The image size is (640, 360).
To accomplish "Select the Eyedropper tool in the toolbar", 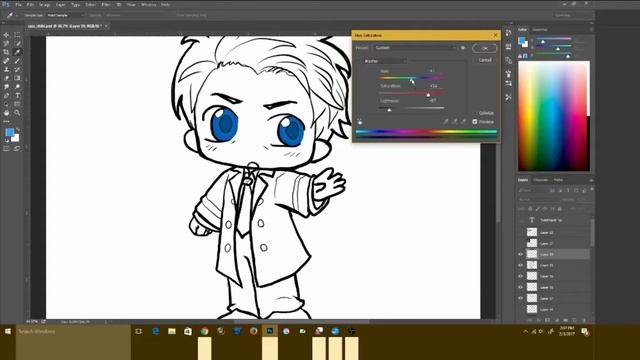I will tap(17, 52).
